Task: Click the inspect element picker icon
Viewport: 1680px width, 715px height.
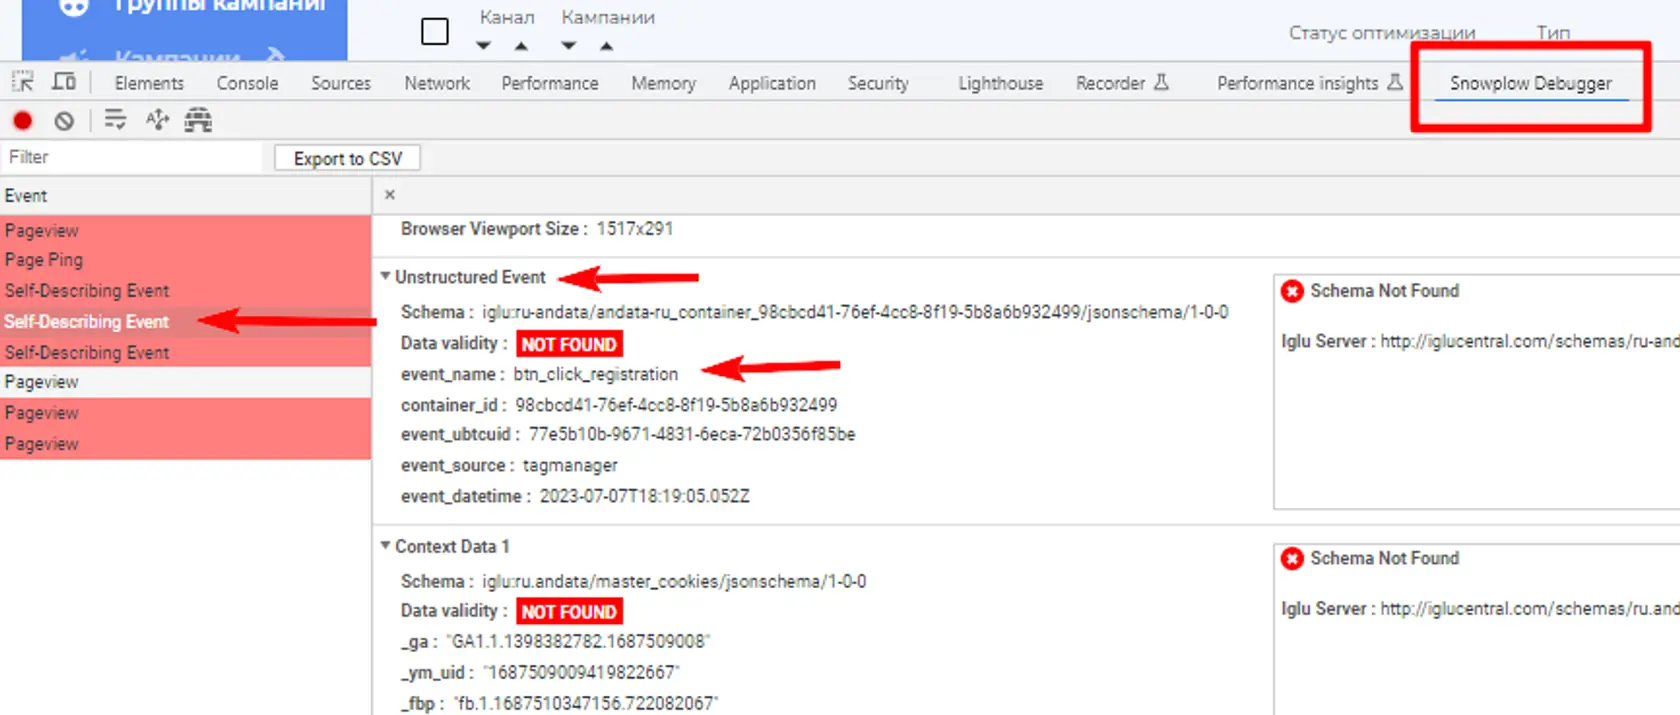Action: [22, 82]
